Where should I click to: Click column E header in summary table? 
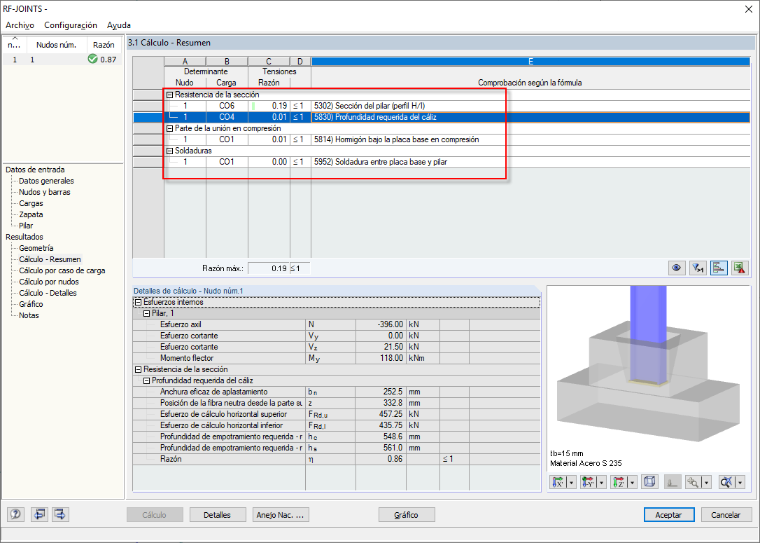pyautogui.click(x=530, y=62)
